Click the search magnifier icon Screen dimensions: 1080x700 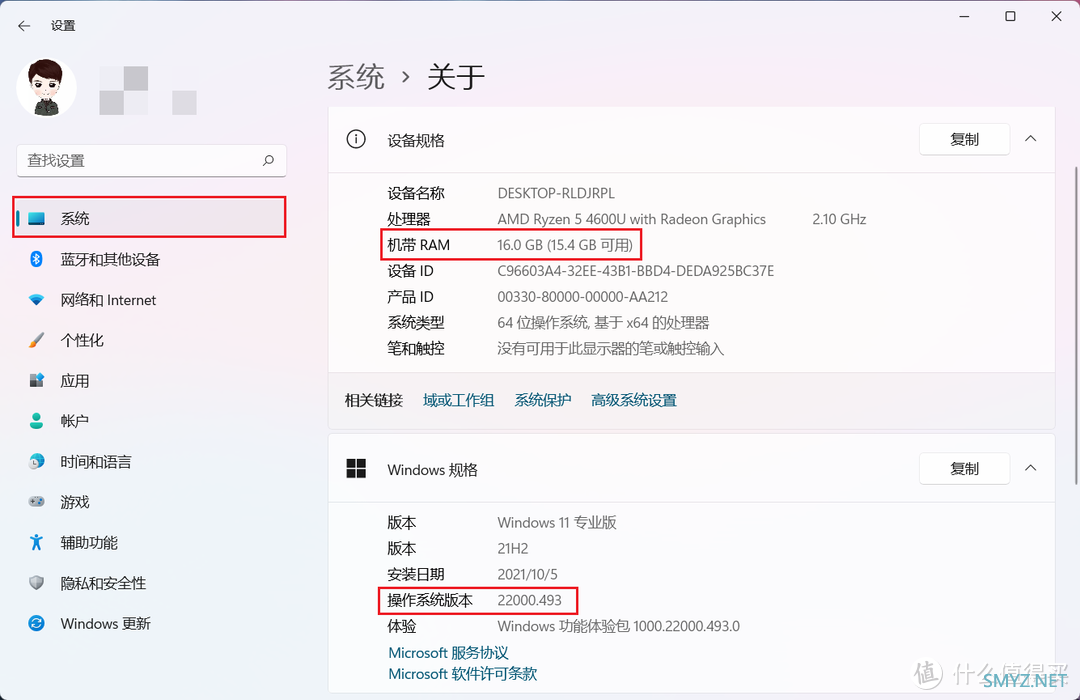268,161
